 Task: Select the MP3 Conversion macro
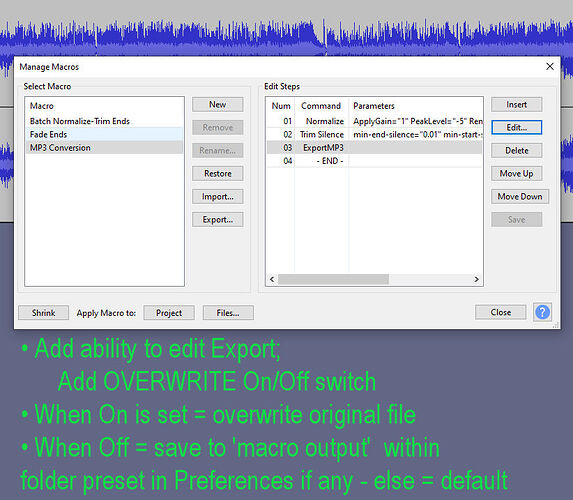(104, 148)
